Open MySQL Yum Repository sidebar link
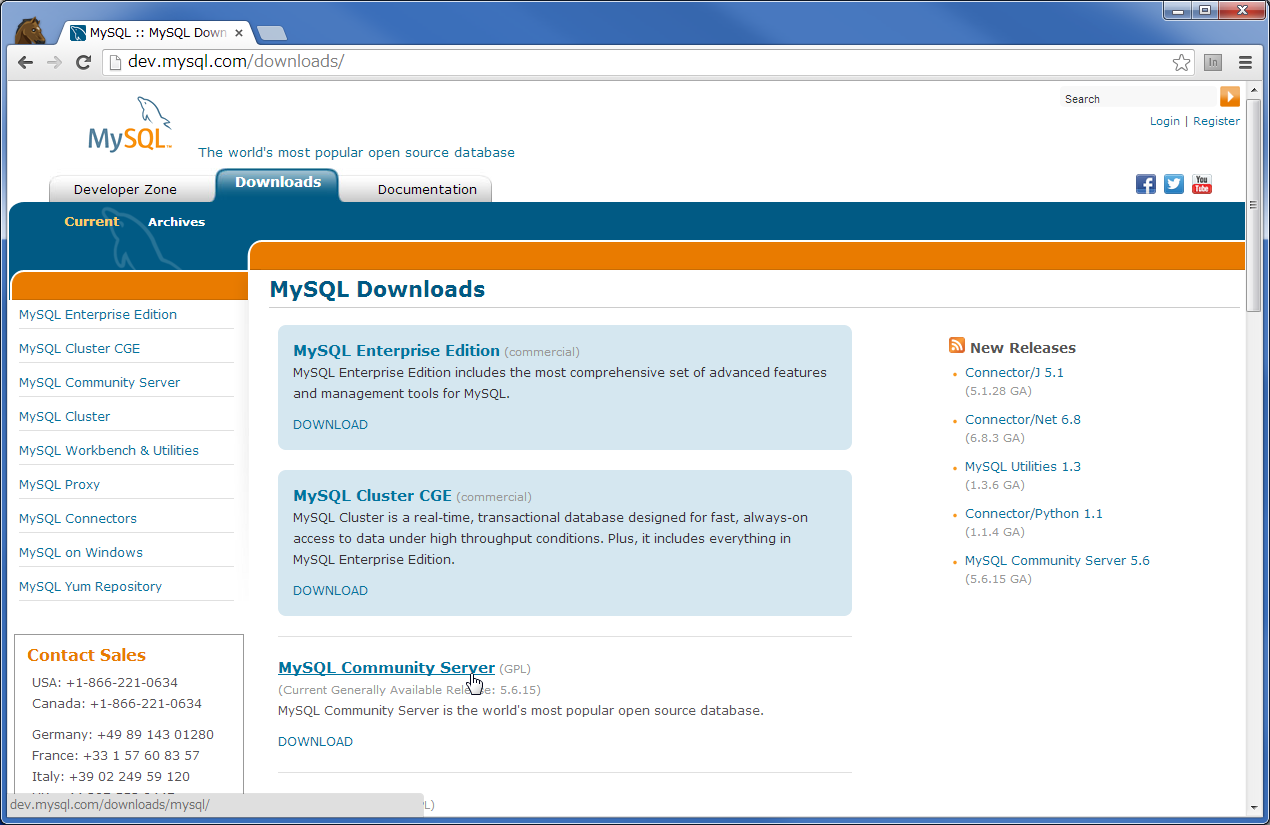 tap(90, 586)
